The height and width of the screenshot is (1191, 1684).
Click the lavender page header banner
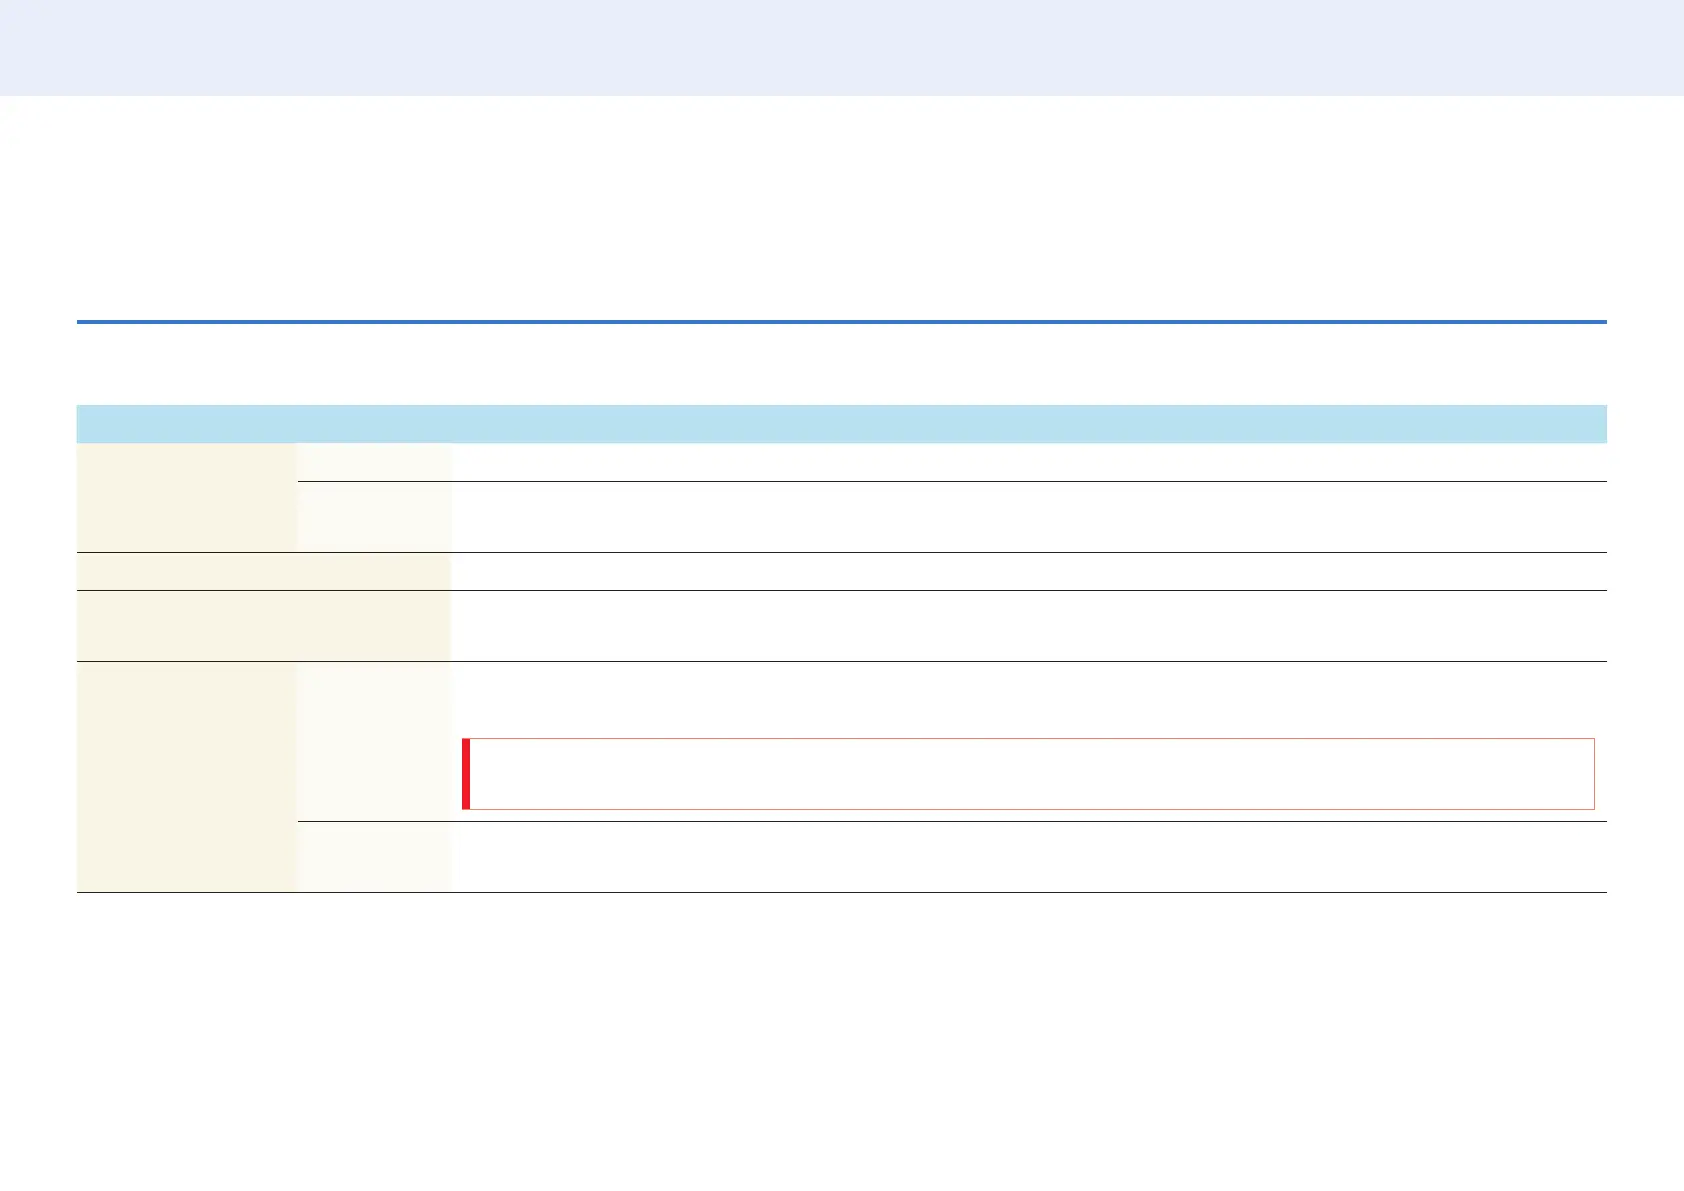click(842, 48)
